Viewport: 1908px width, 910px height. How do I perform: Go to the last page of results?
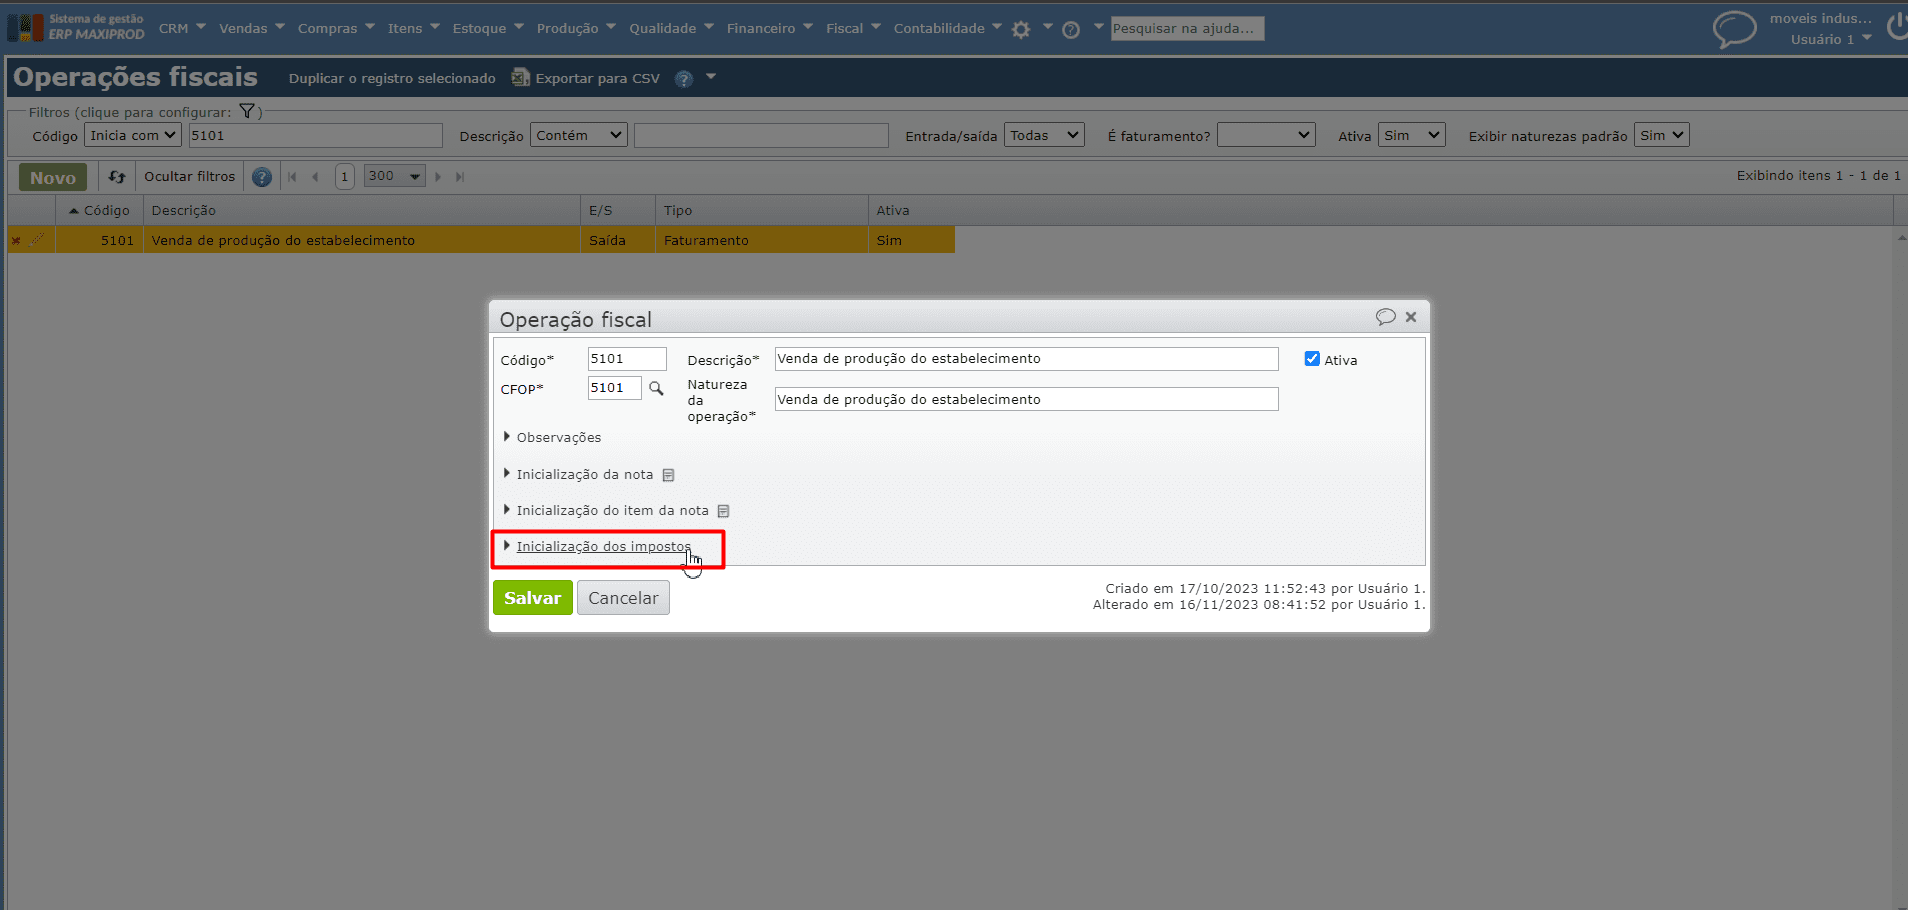point(460,177)
